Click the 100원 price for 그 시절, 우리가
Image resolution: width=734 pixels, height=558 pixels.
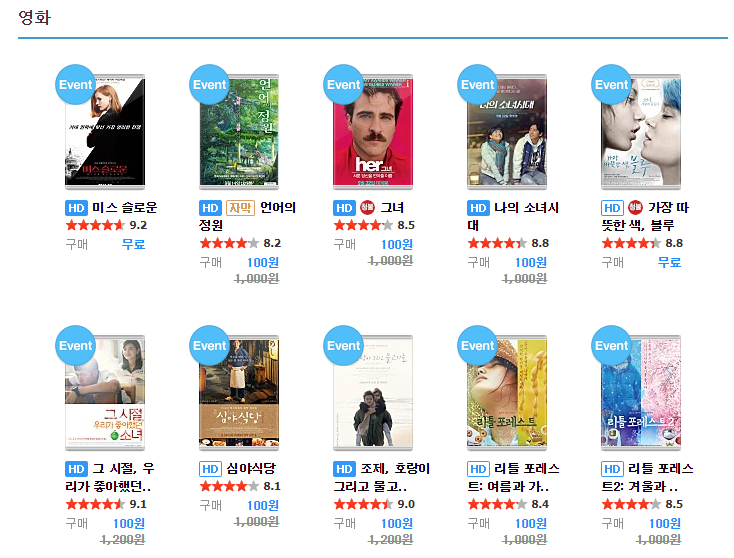tap(129, 523)
